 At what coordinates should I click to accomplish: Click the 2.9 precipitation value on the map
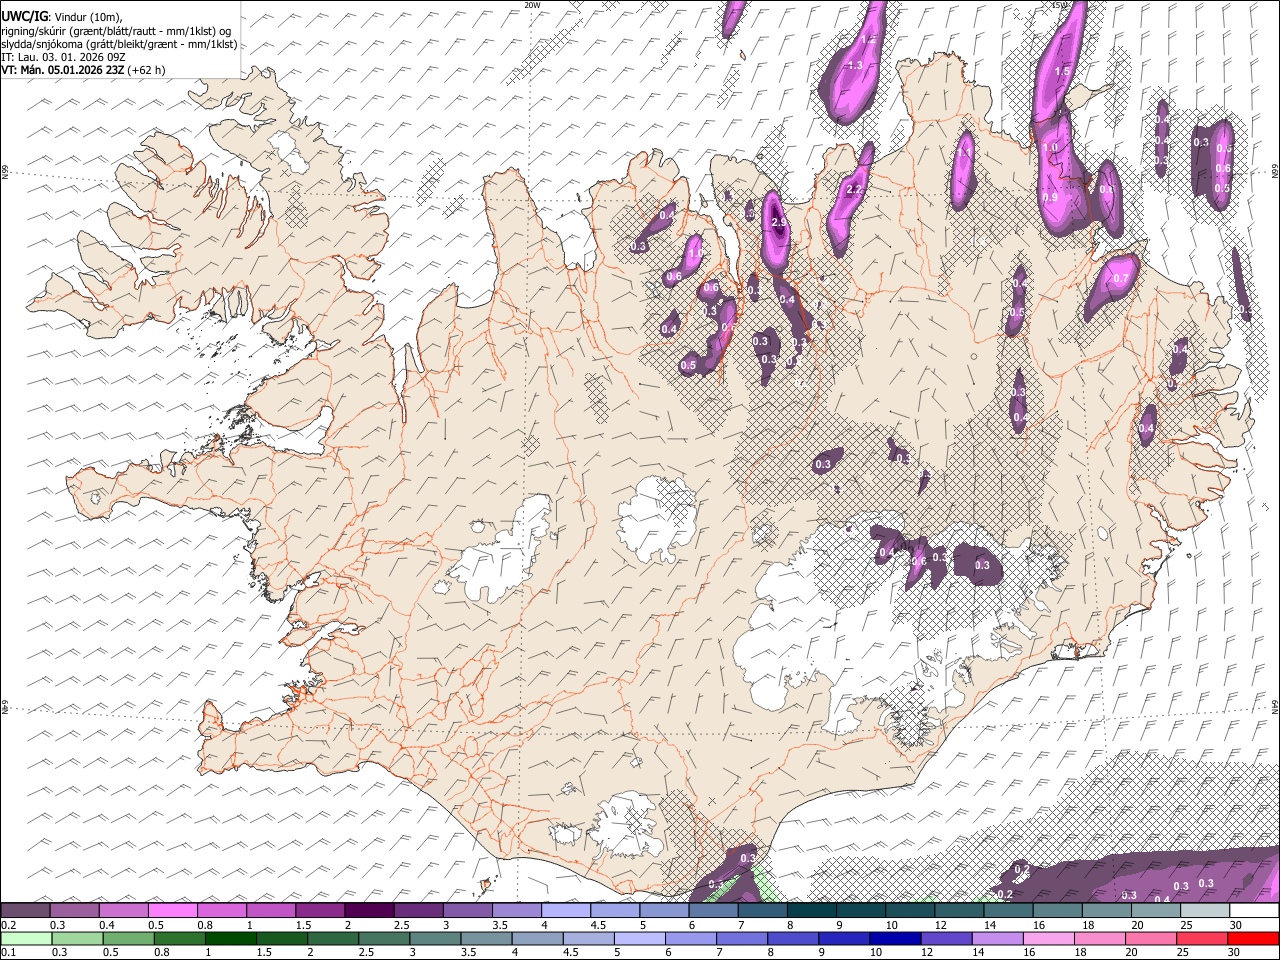click(x=779, y=222)
